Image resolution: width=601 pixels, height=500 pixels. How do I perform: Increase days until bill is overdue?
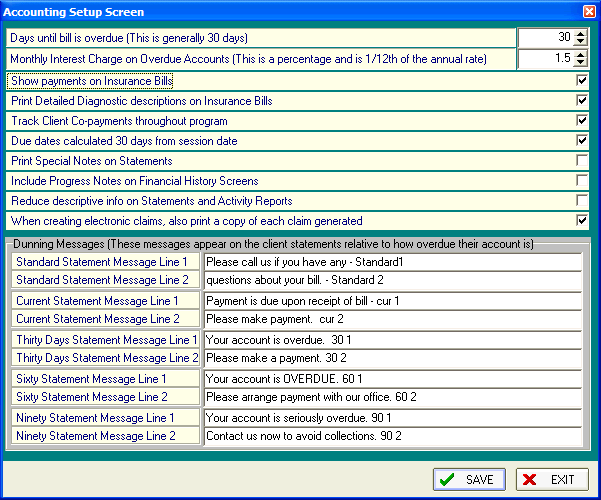pos(581,34)
